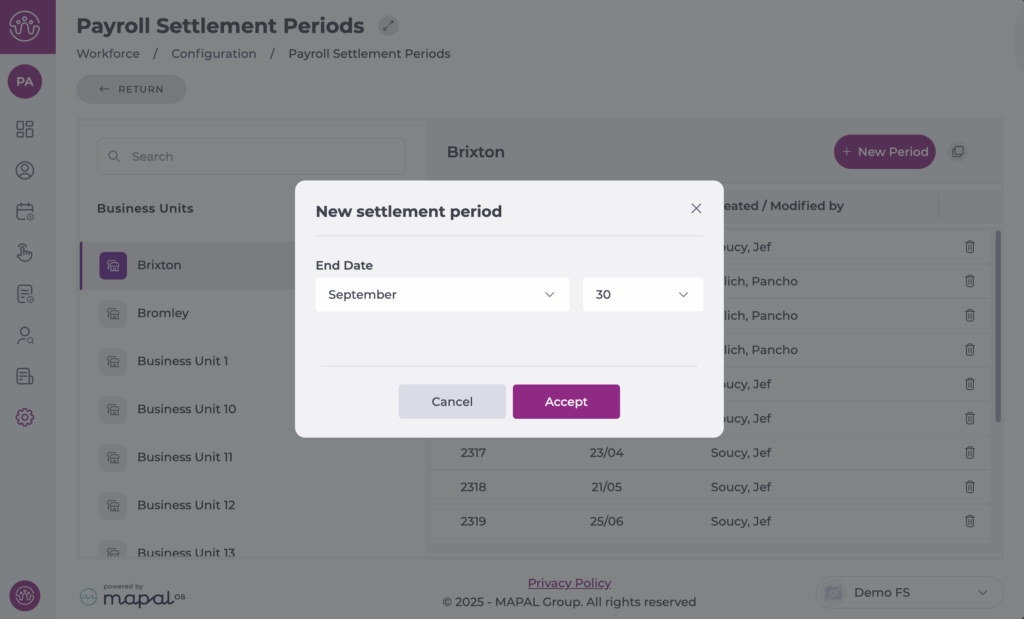The width and height of the screenshot is (1024, 619).
Task: Go to Configuration breadcrumb
Action: pyautogui.click(x=214, y=54)
